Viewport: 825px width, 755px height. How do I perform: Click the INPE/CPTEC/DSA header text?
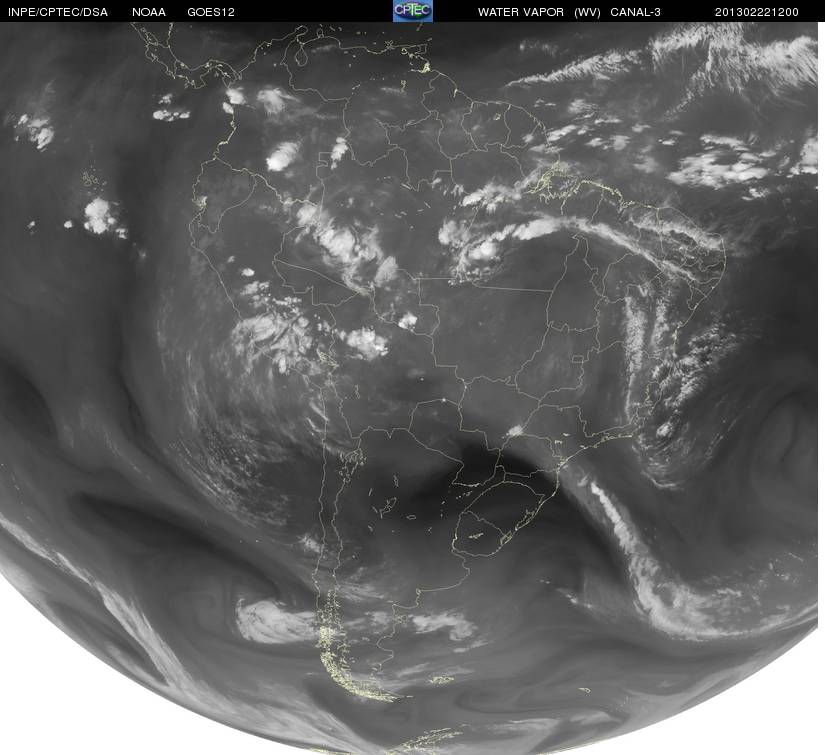58,12
